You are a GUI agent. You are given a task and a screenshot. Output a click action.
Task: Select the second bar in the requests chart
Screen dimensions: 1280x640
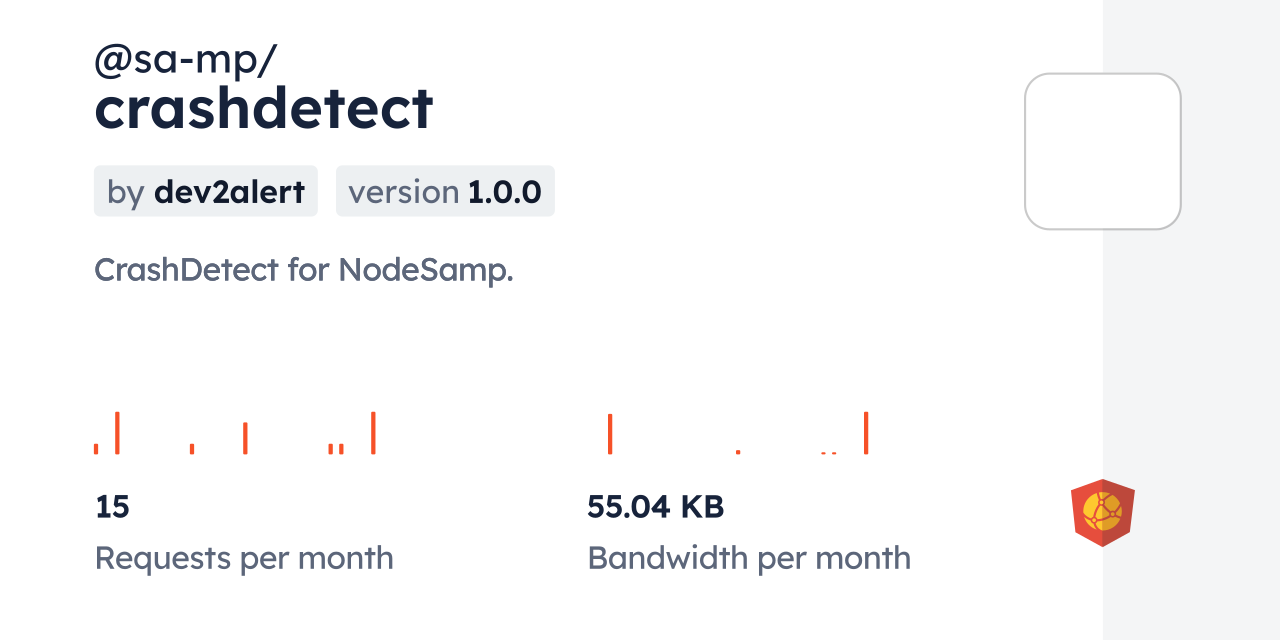[x=117, y=433]
